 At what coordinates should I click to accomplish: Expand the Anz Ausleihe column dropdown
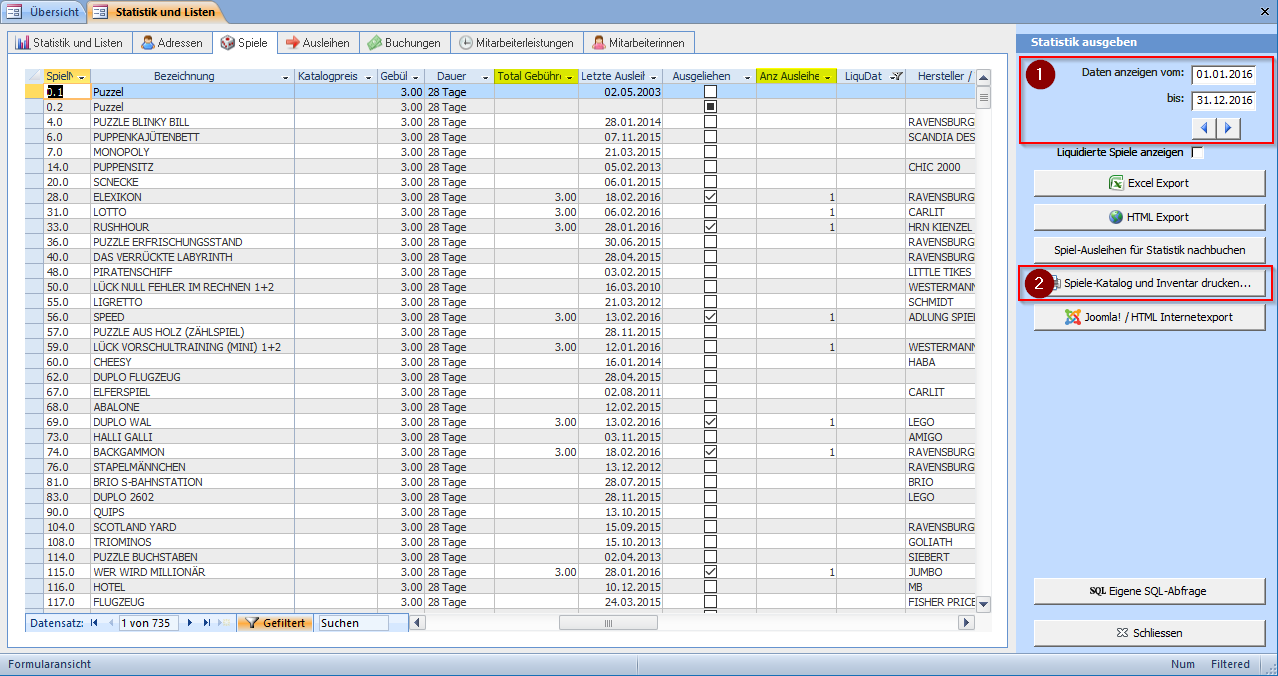[829, 77]
